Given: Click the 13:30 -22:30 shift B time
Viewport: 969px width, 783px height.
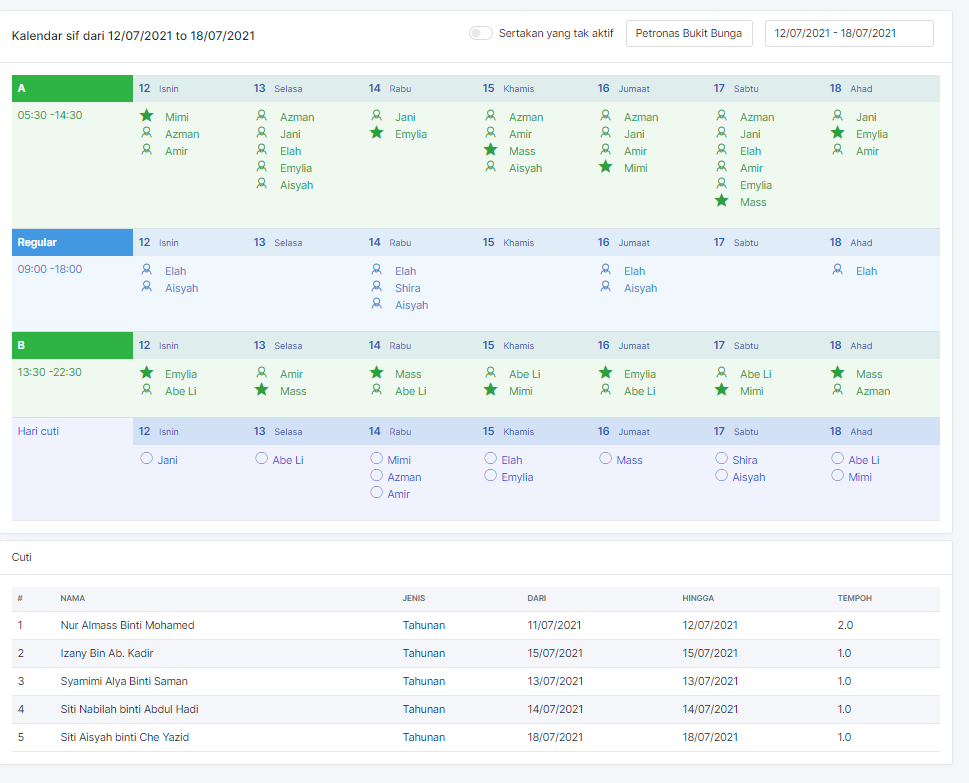Looking at the screenshot, I should (50, 372).
